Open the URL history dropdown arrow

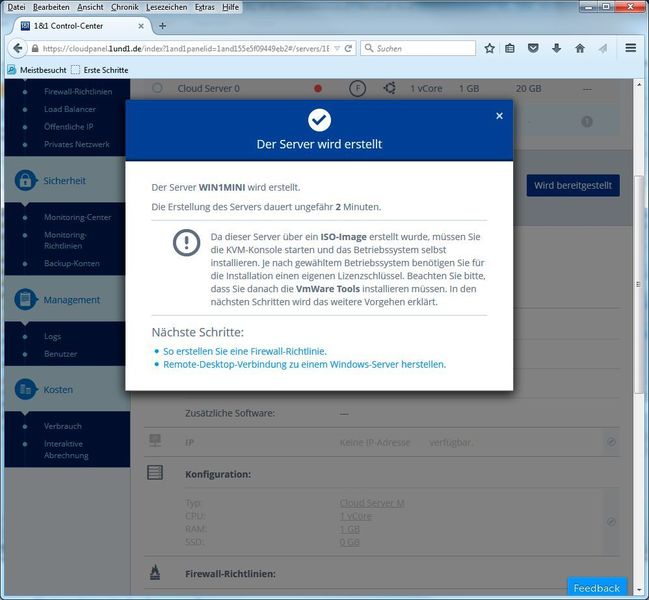pos(337,48)
